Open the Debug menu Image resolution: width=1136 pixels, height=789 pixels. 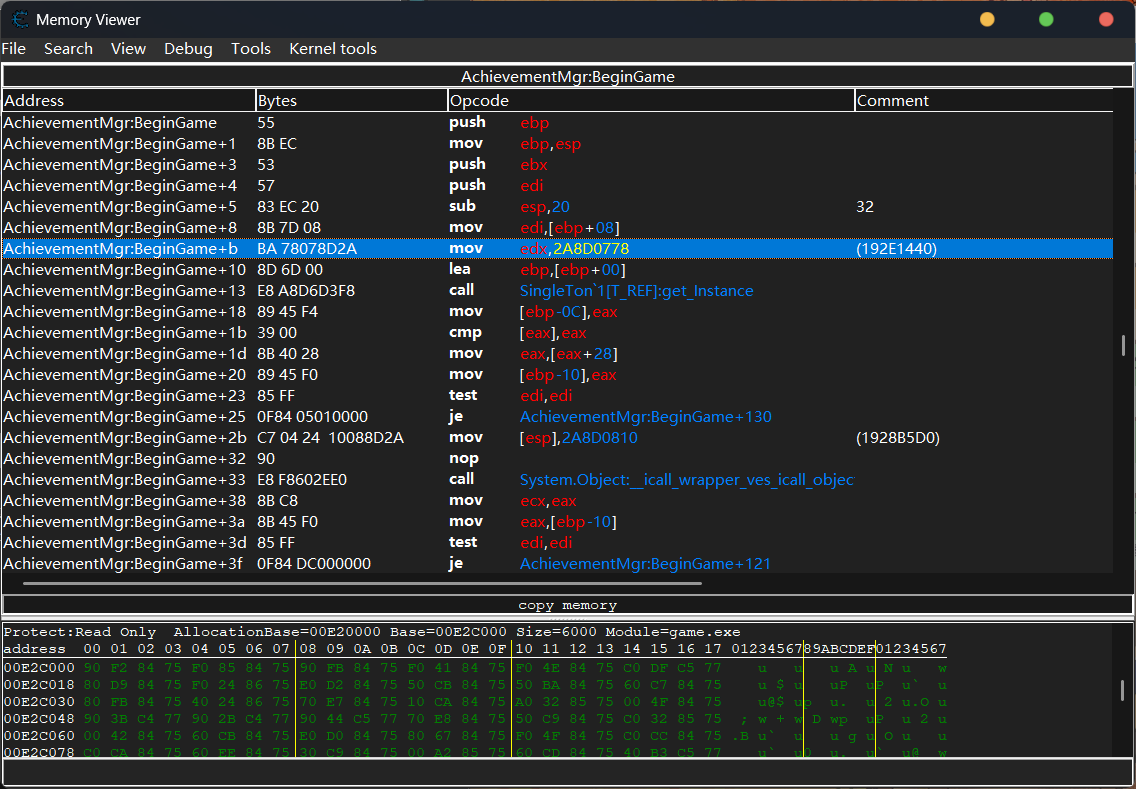[x=188, y=49]
